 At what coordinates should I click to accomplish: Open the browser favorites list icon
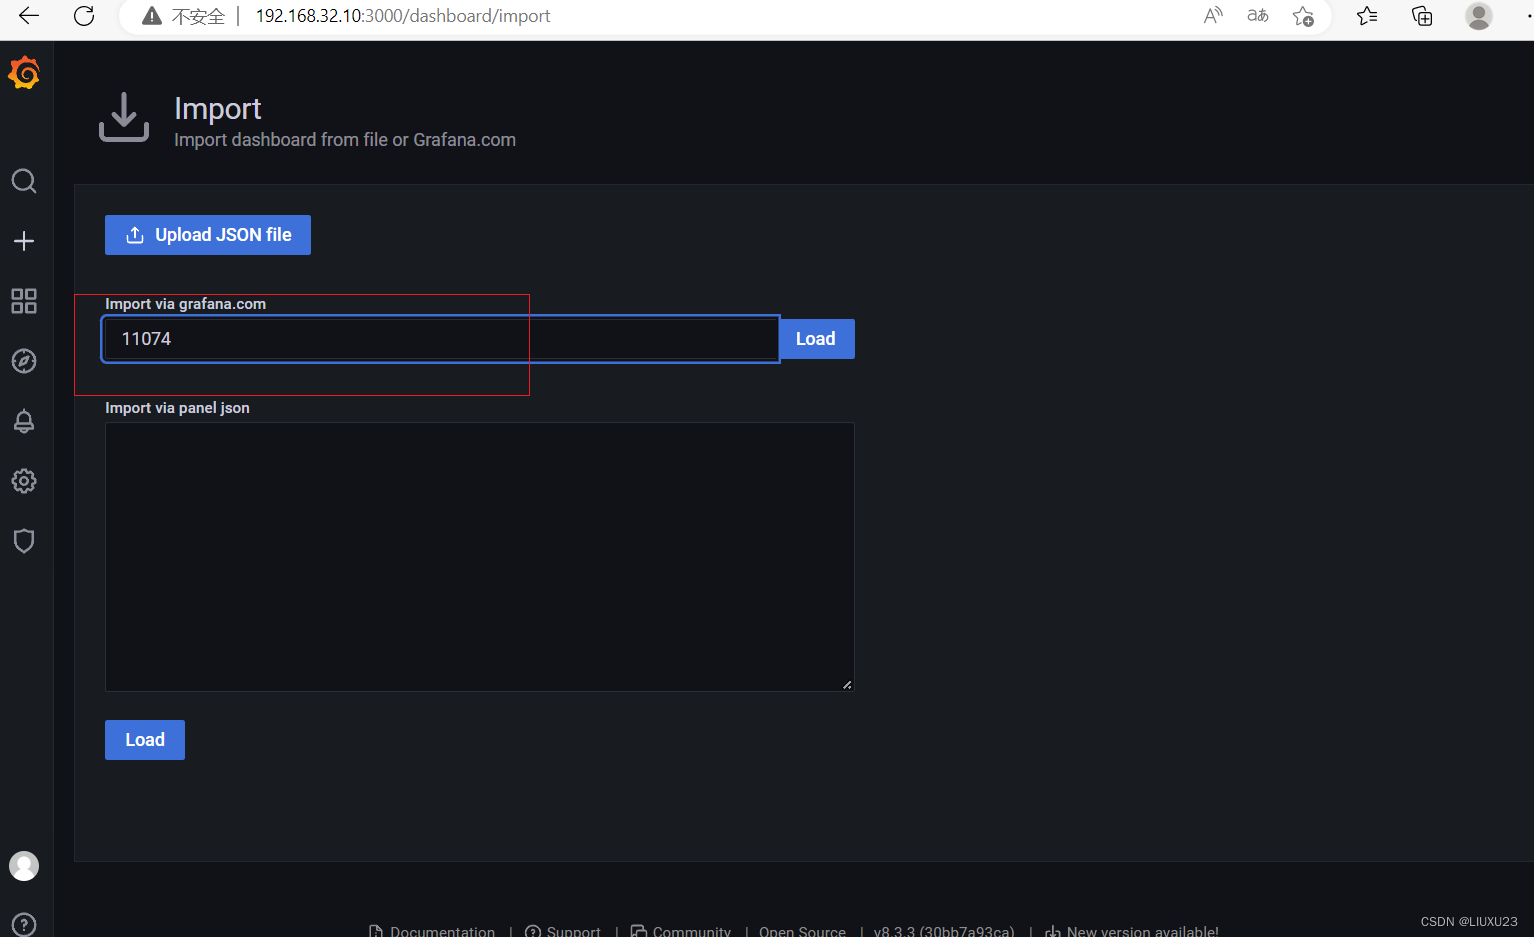(x=1367, y=16)
